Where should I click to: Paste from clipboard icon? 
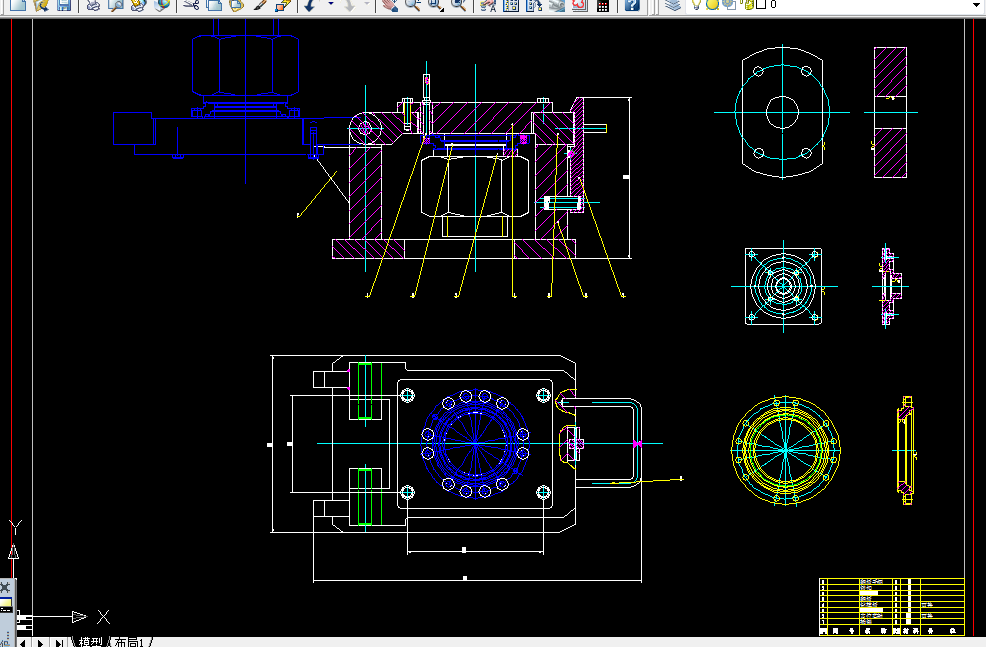click(x=236, y=5)
